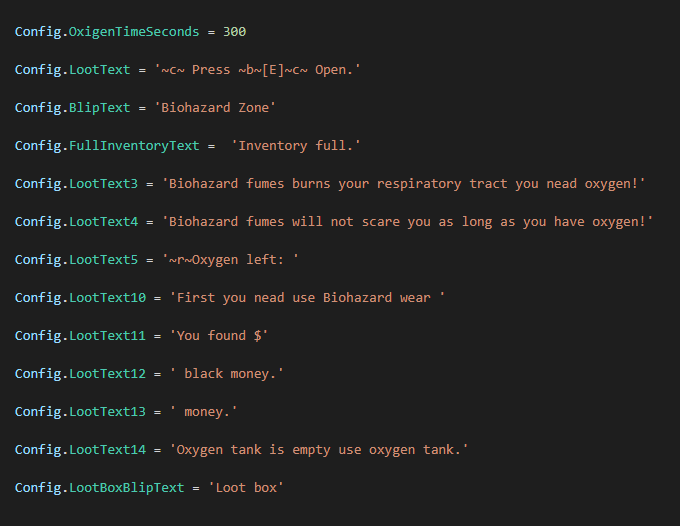Click the '~r~Oxygen left: ' string
Image resolution: width=680 pixels, height=526 pixels.
(x=230, y=260)
